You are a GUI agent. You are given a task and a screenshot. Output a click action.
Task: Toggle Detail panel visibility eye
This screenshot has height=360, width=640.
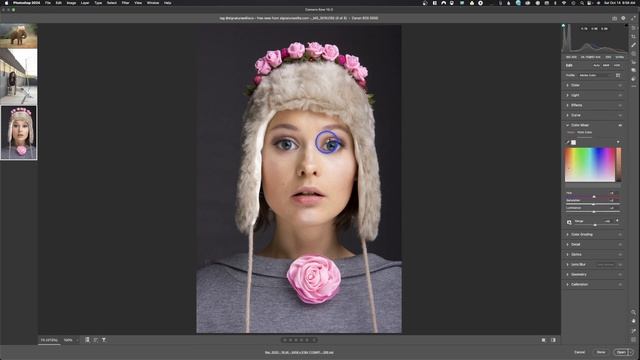[x=620, y=244]
